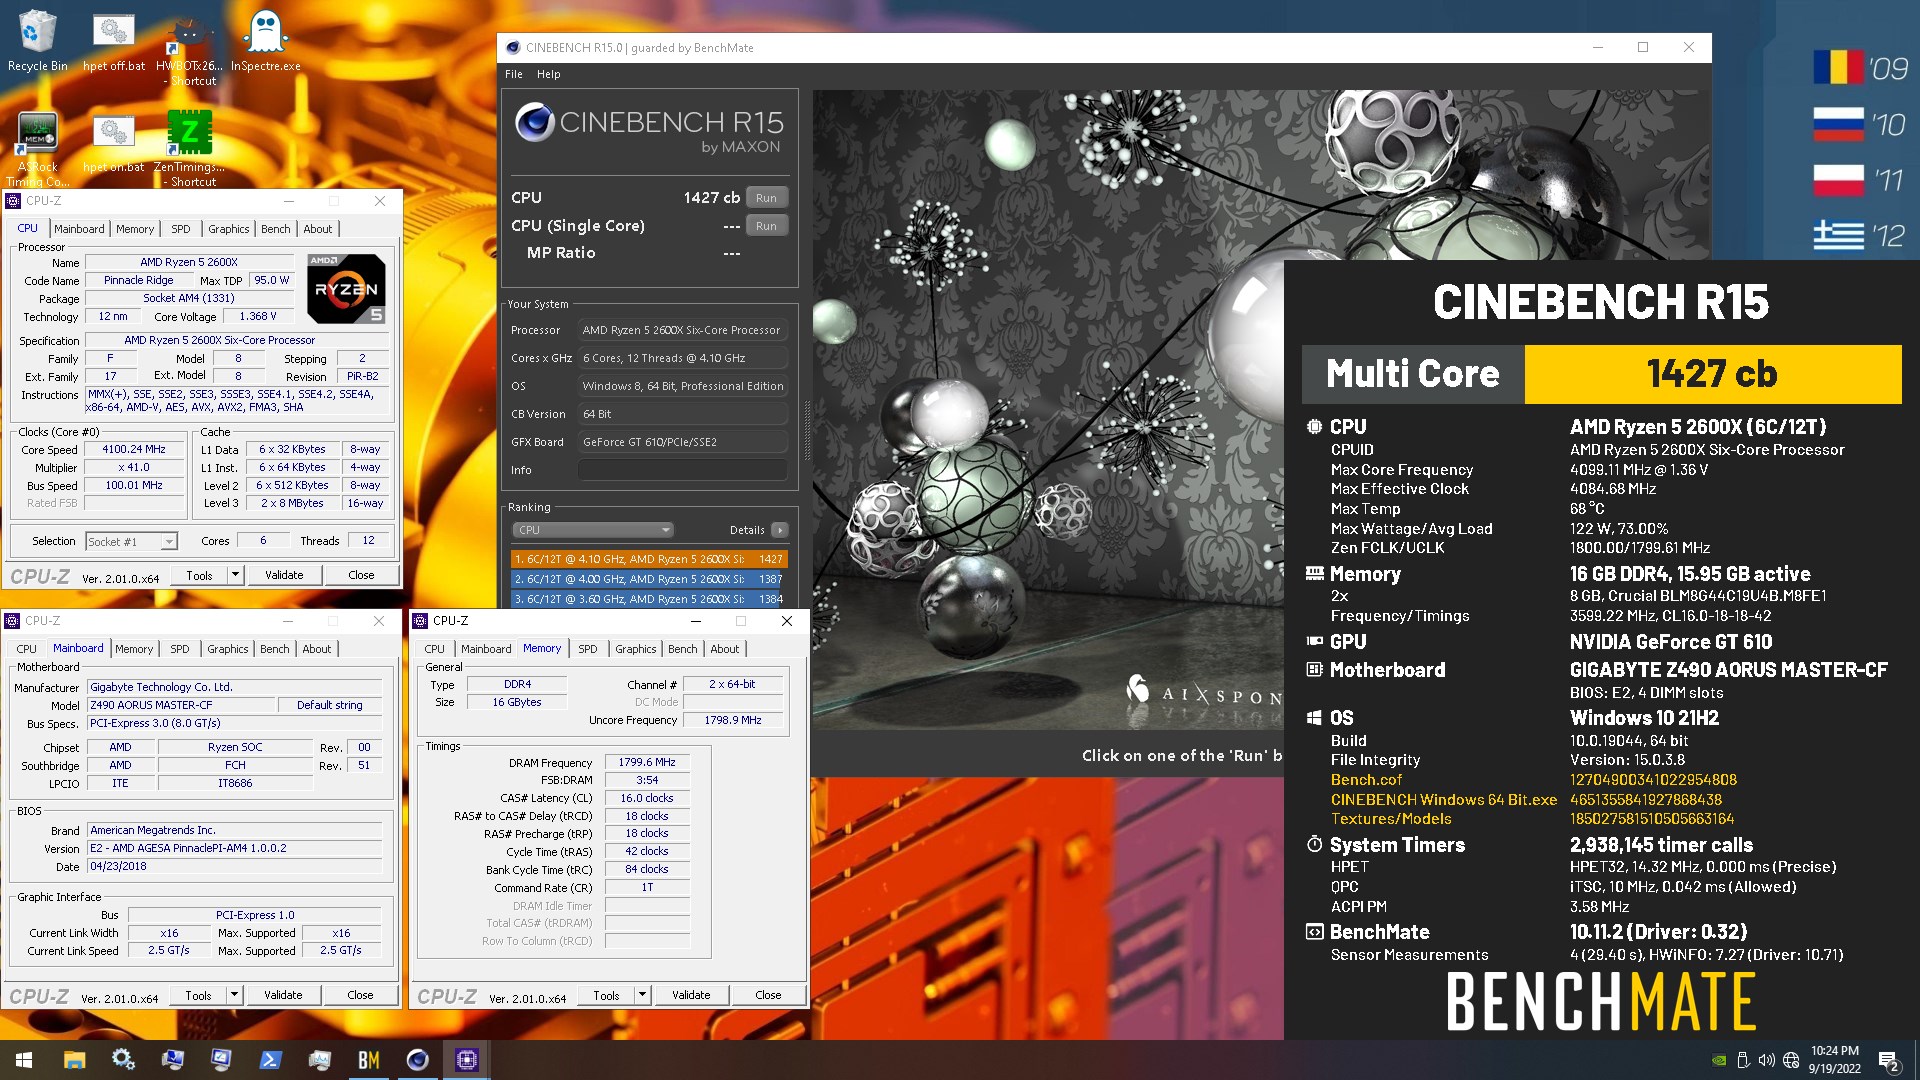Image resolution: width=1920 pixels, height=1080 pixels.
Task: Click the safely remove hardware USB icon
Action: click(x=1743, y=1060)
